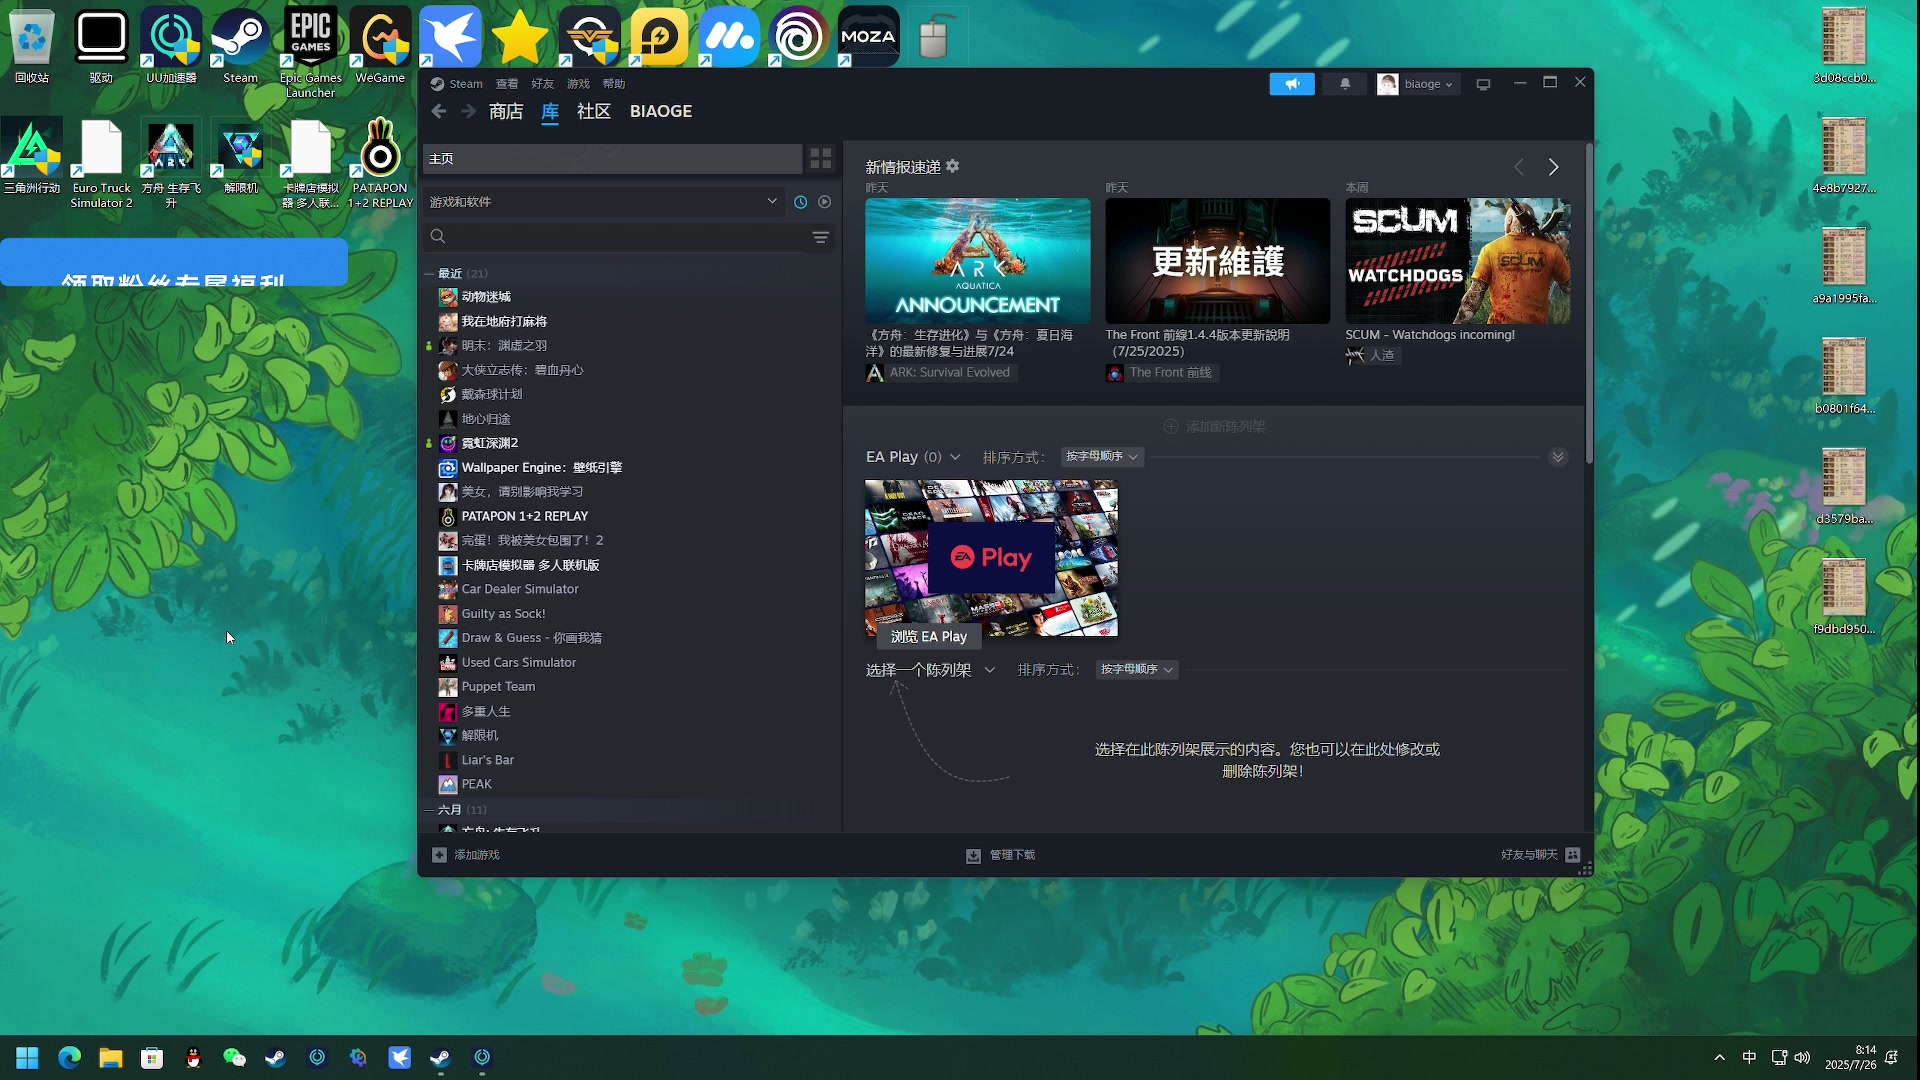This screenshot has width=1920, height=1080.
Task: Open the Euro Truck Simulator 2 shortcut
Action: click(101, 164)
